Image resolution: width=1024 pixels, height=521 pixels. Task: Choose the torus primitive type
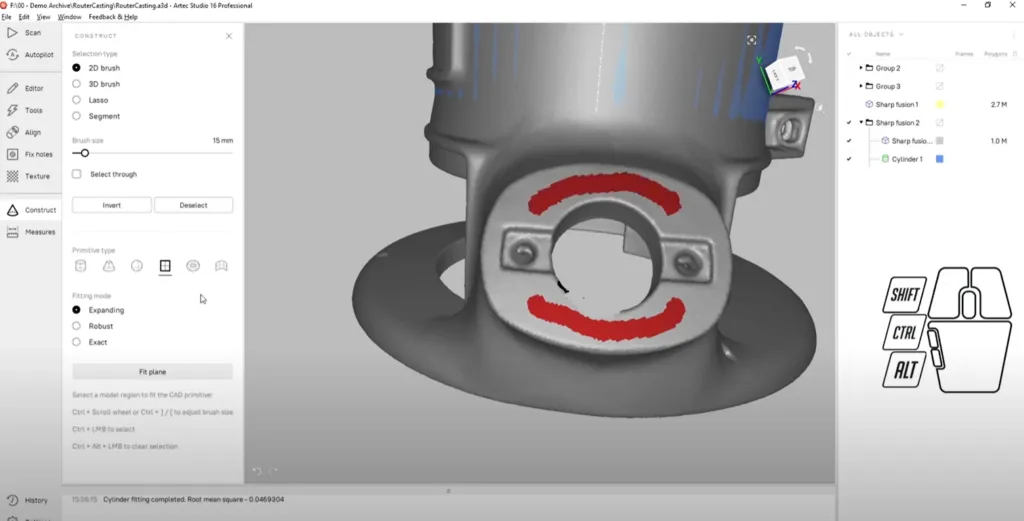tap(193, 266)
